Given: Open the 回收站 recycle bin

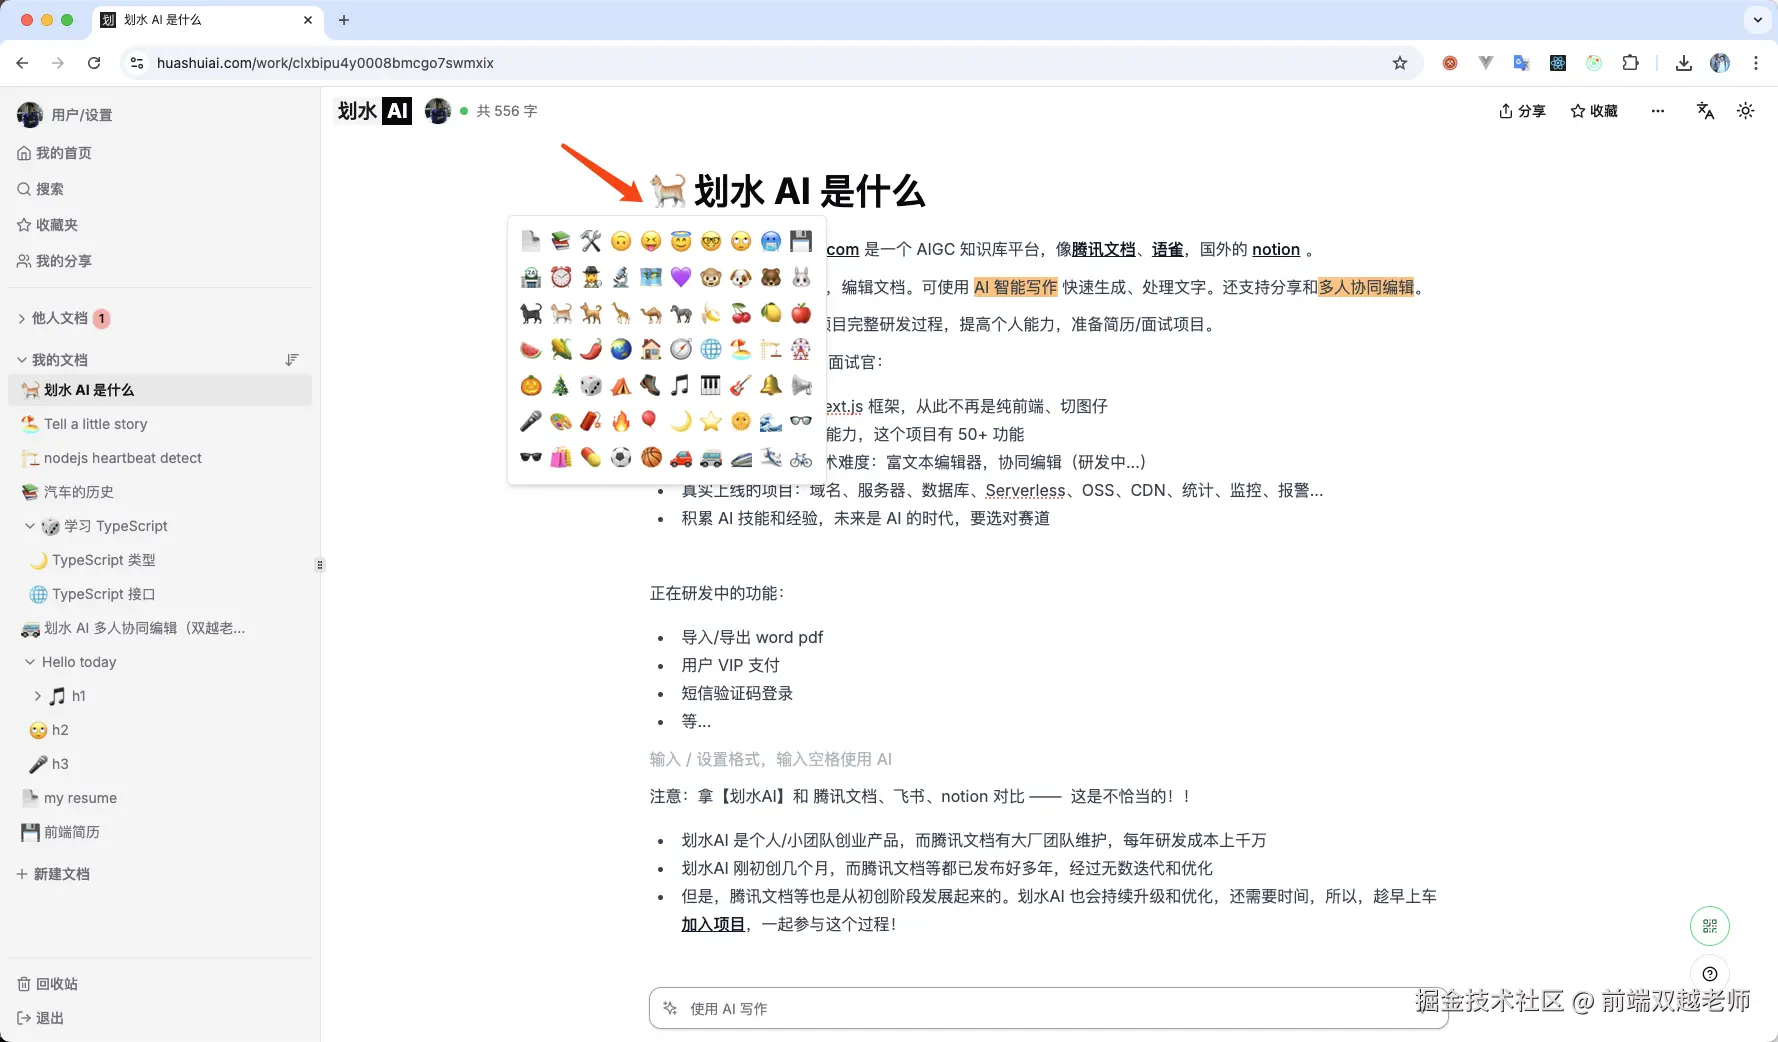Looking at the screenshot, I should pos(56,984).
